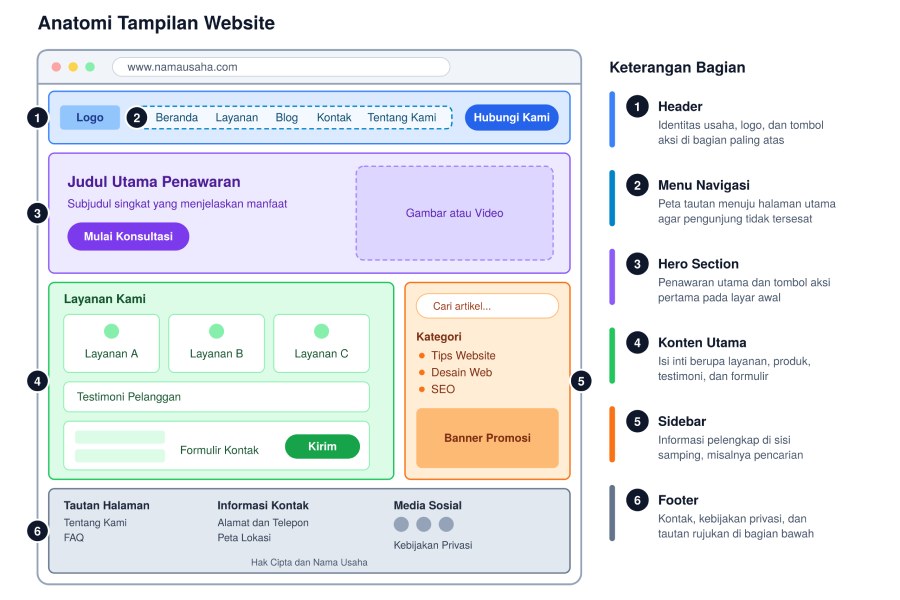Image resolution: width=900 pixels, height=600 pixels.
Task: Click the green circle icon above Layanan B
Action: (x=216, y=331)
